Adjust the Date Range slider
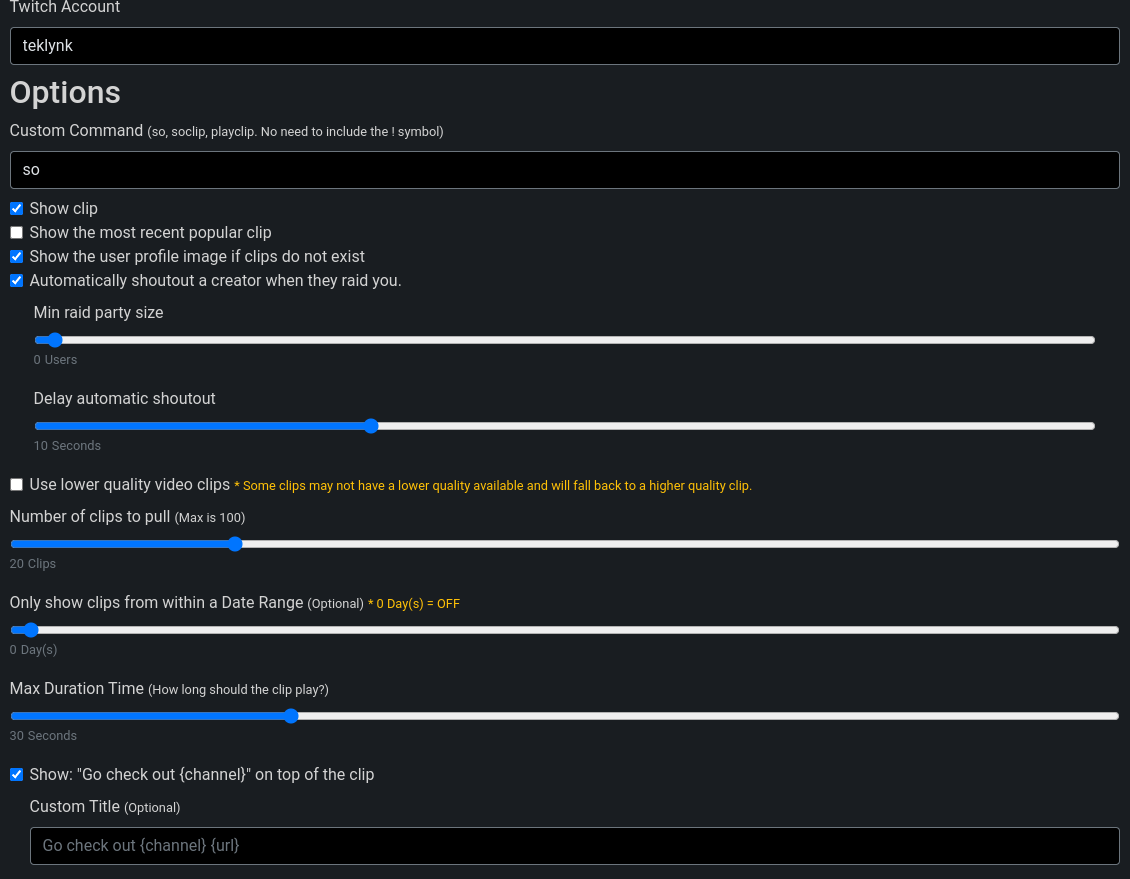Image resolution: width=1130 pixels, height=879 pixels. (29, 630)
